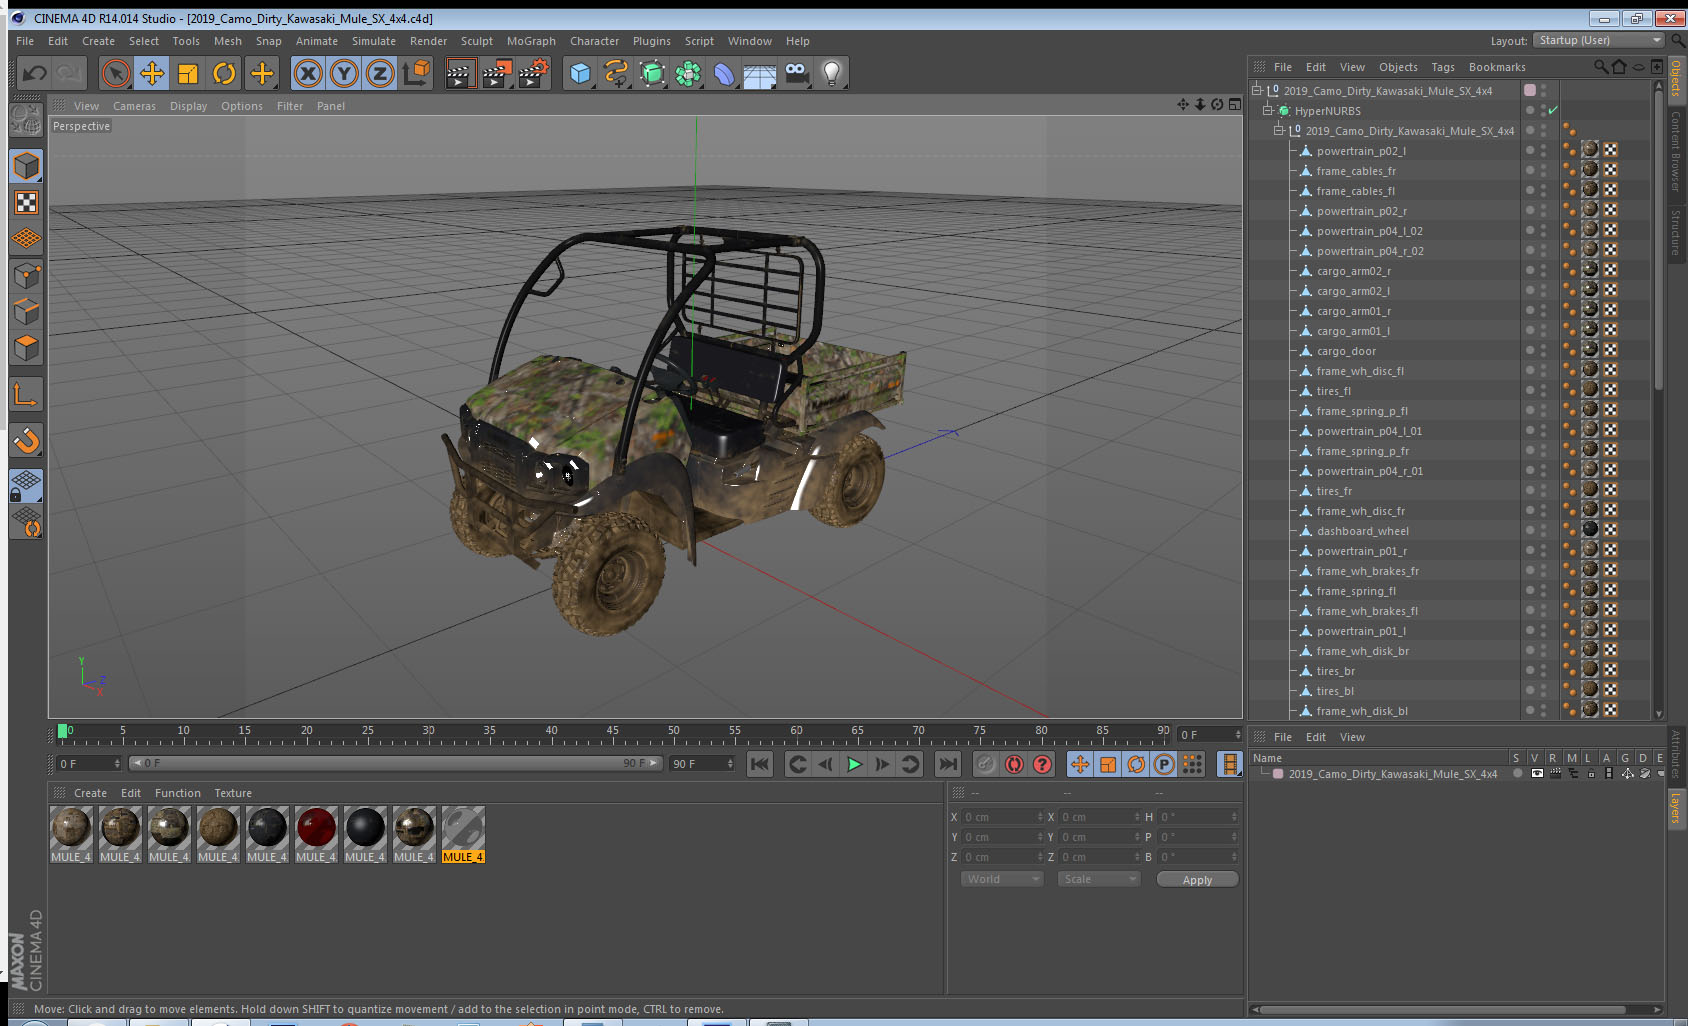Render active view clapperboard icon
1688x1026 pixels.
point(460,73)
